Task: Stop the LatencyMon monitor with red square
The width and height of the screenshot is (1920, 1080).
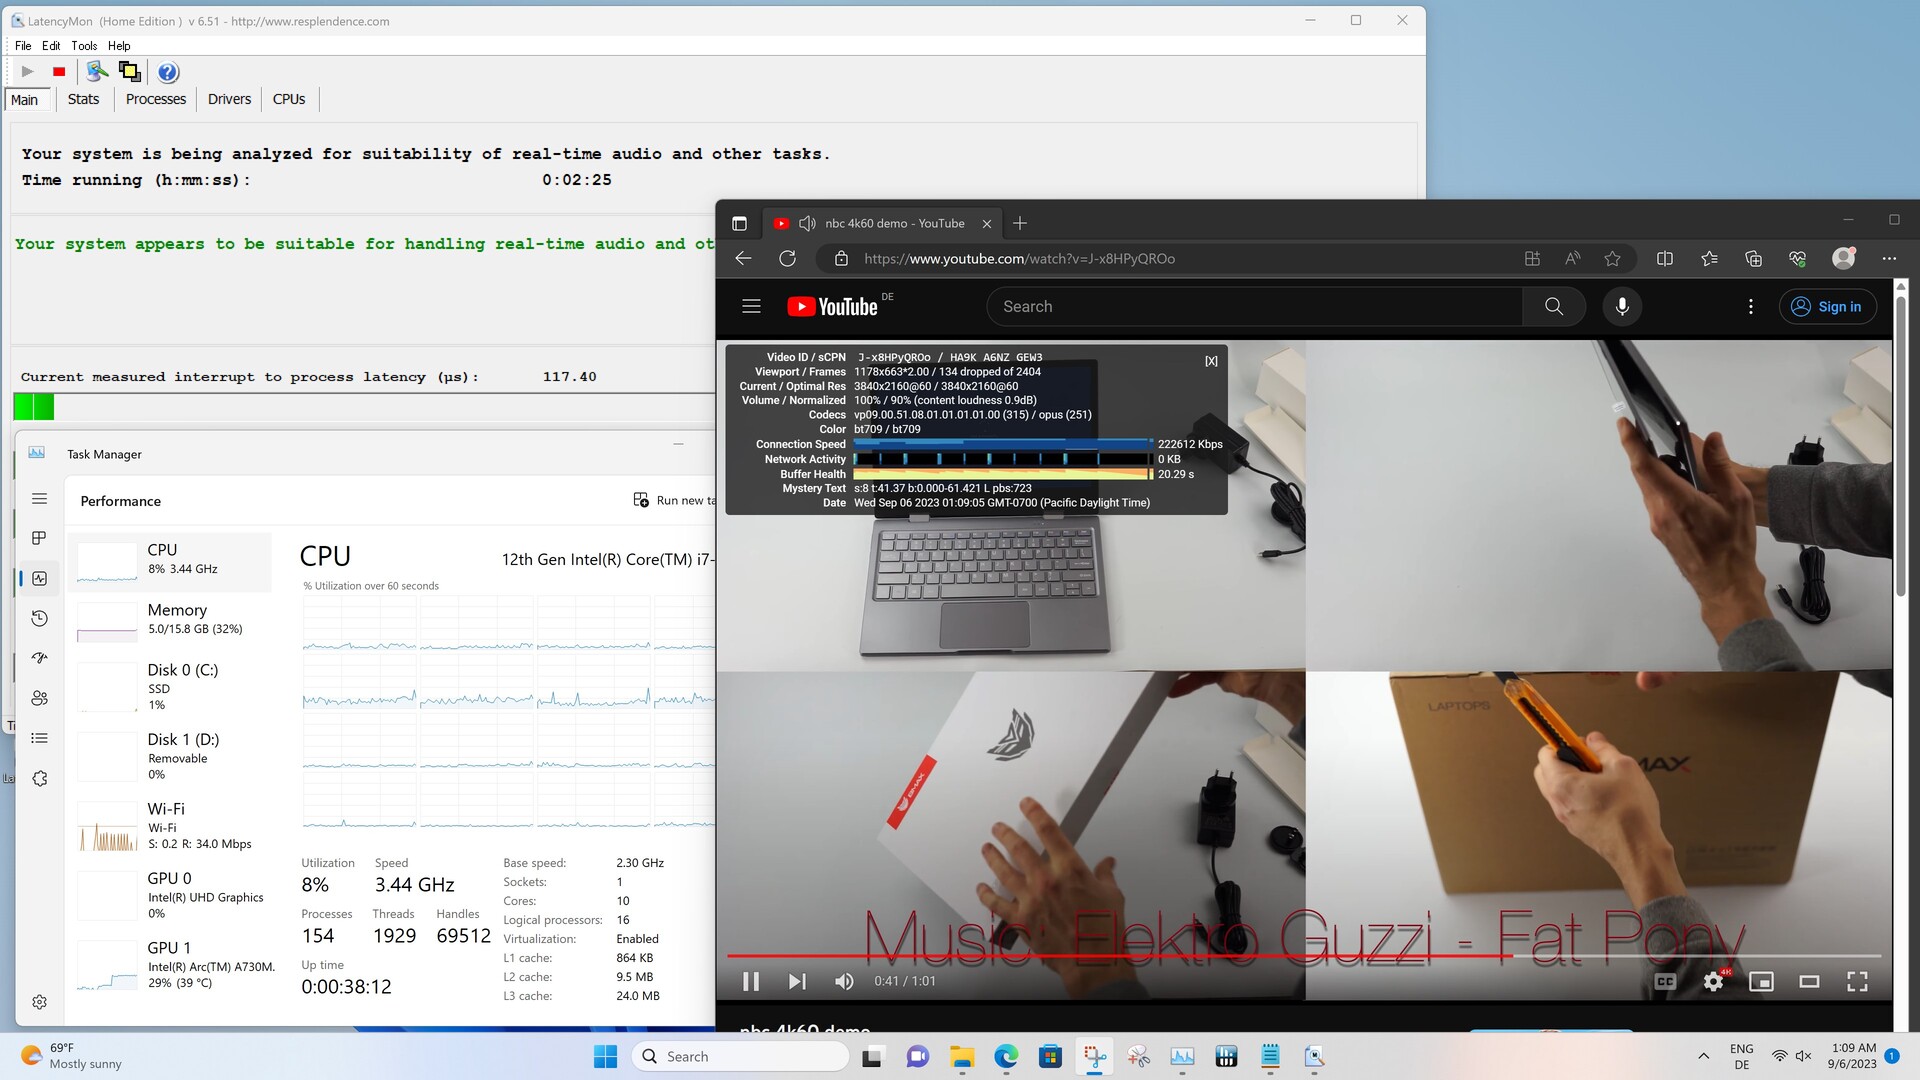Action: click(59, 72)
